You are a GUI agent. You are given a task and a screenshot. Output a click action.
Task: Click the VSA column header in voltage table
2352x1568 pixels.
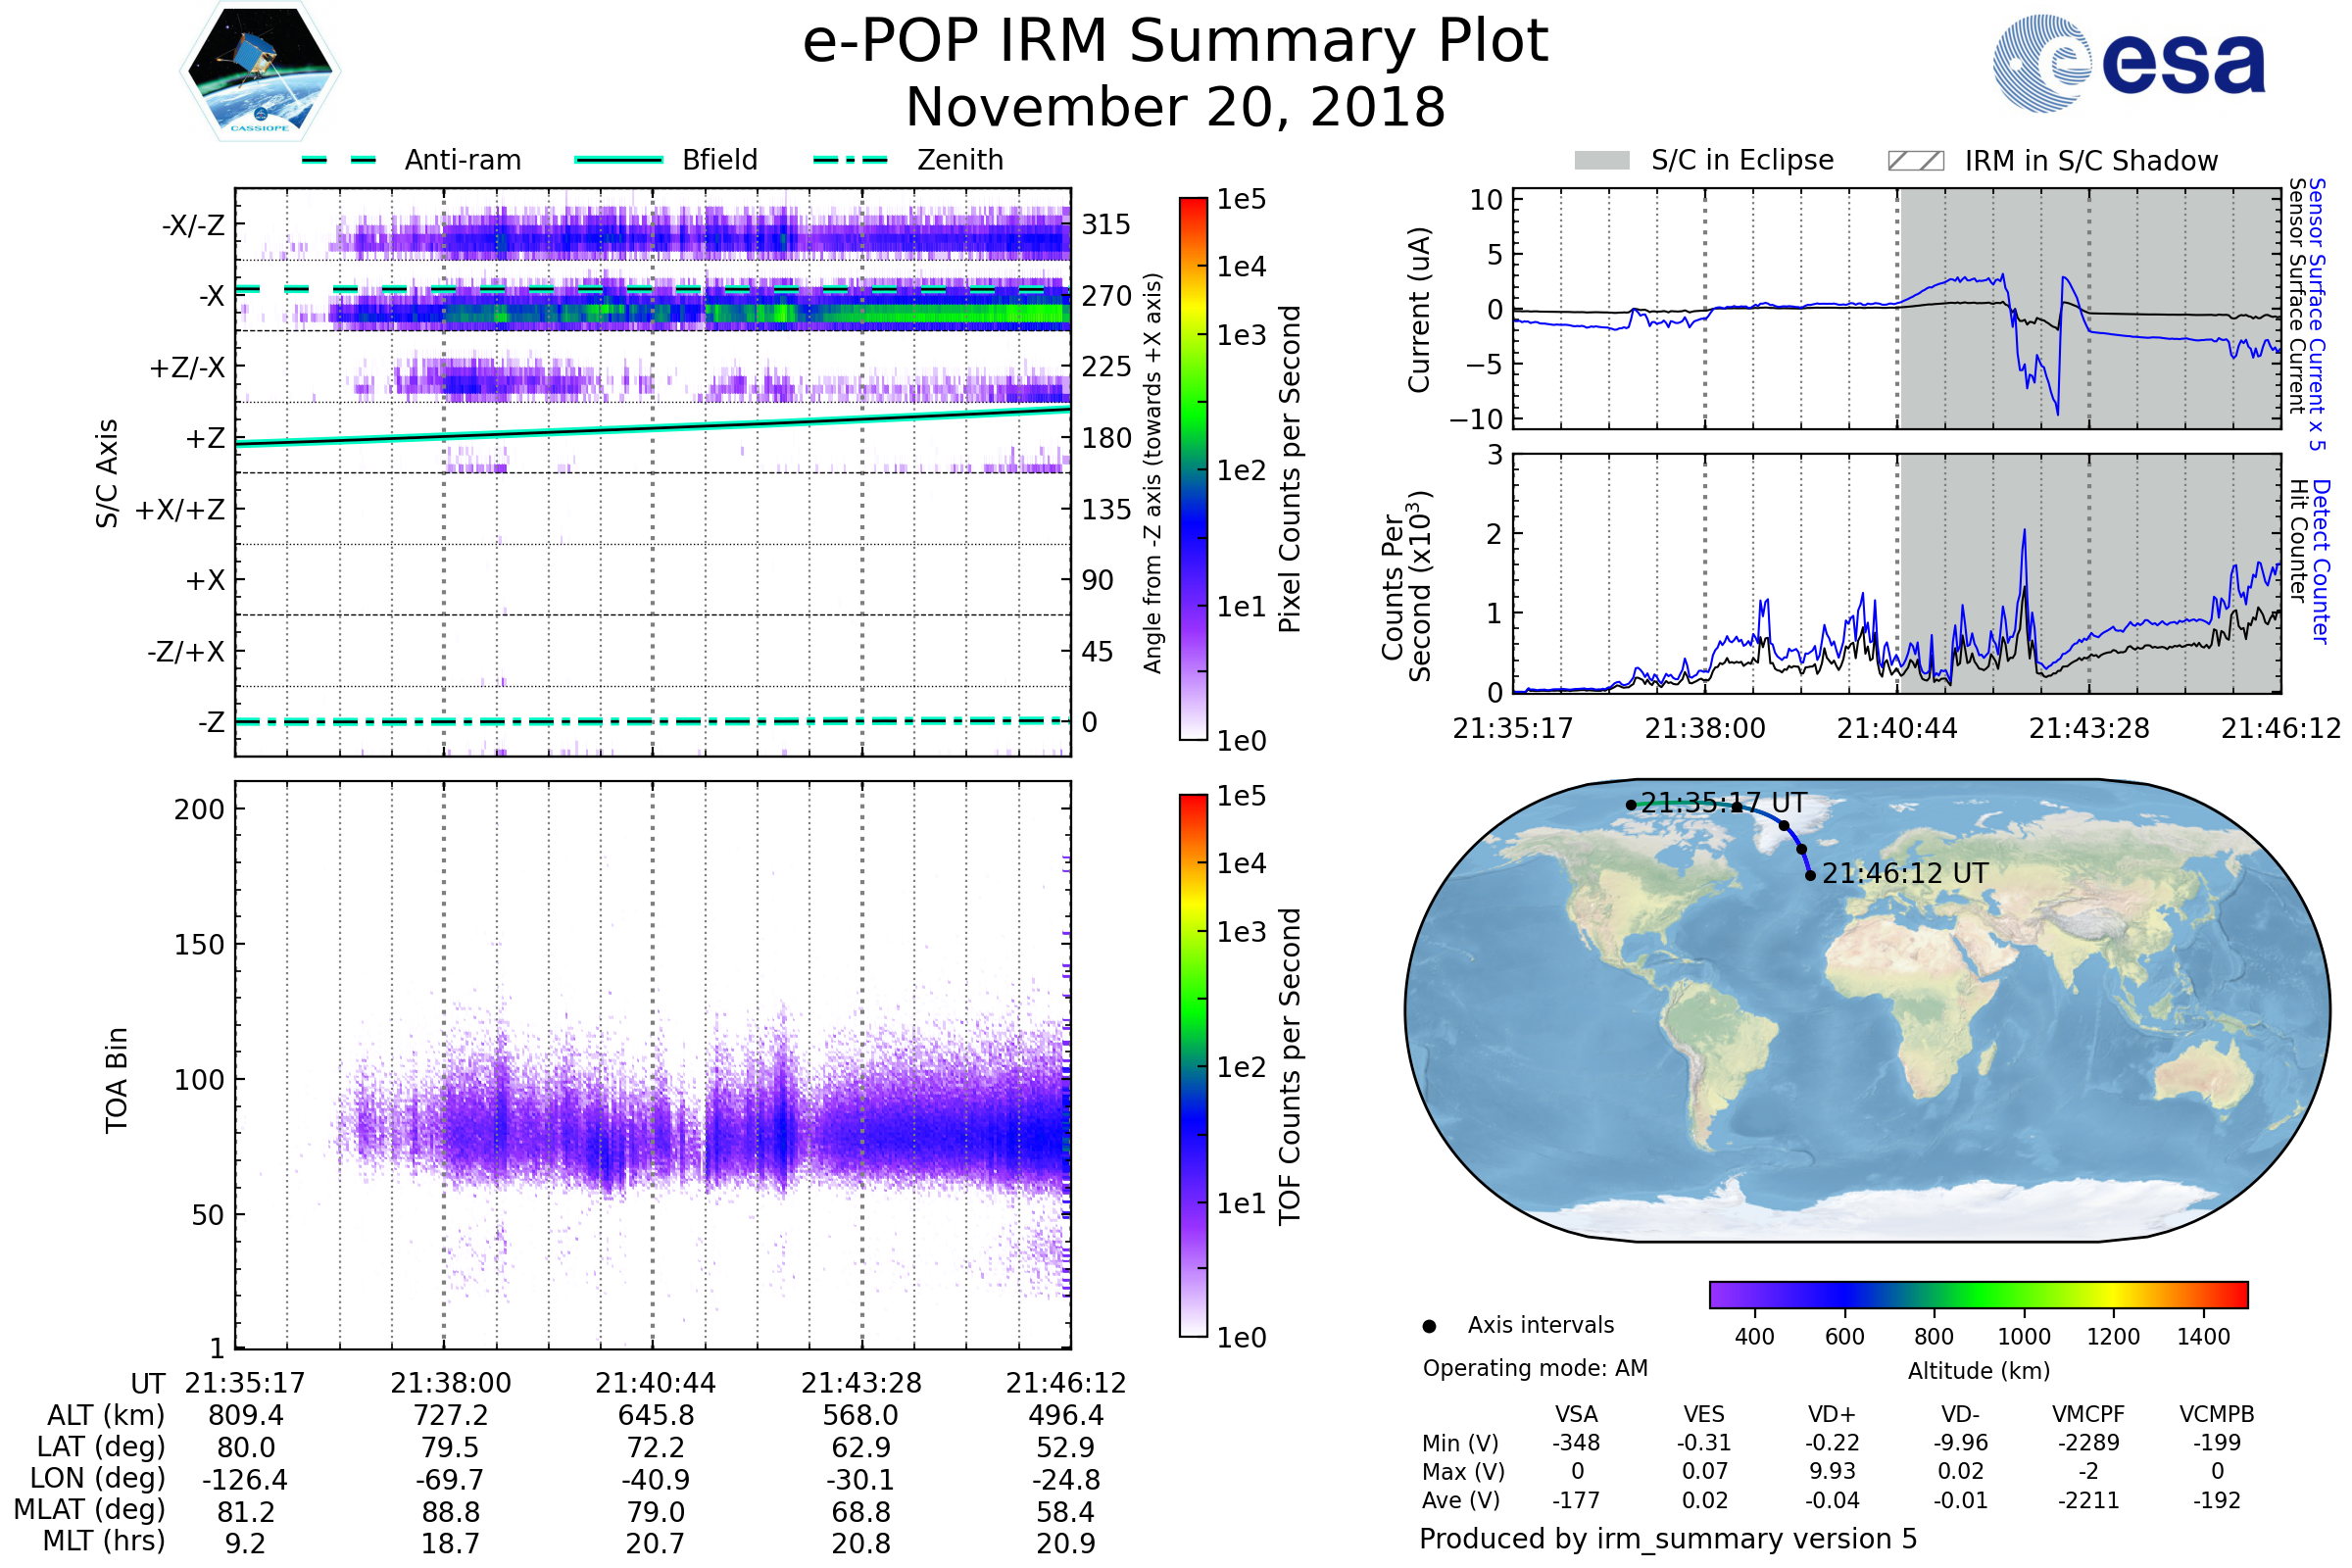[x=1576, y=1415]
